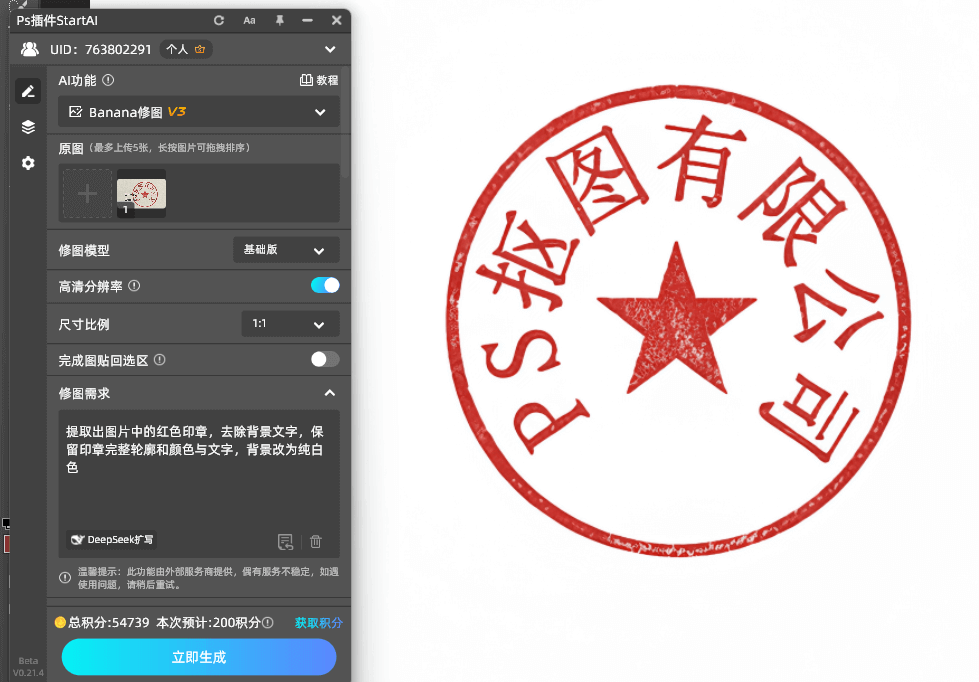This screenshot has width=979, height=682.
Task: Refresh the StartAI plugin panel
Action: (218, 20)
